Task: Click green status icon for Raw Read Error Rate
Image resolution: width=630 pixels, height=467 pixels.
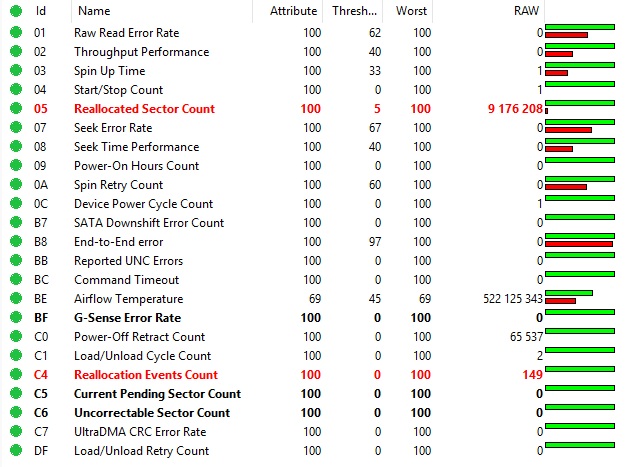Action: coord(15,33)
